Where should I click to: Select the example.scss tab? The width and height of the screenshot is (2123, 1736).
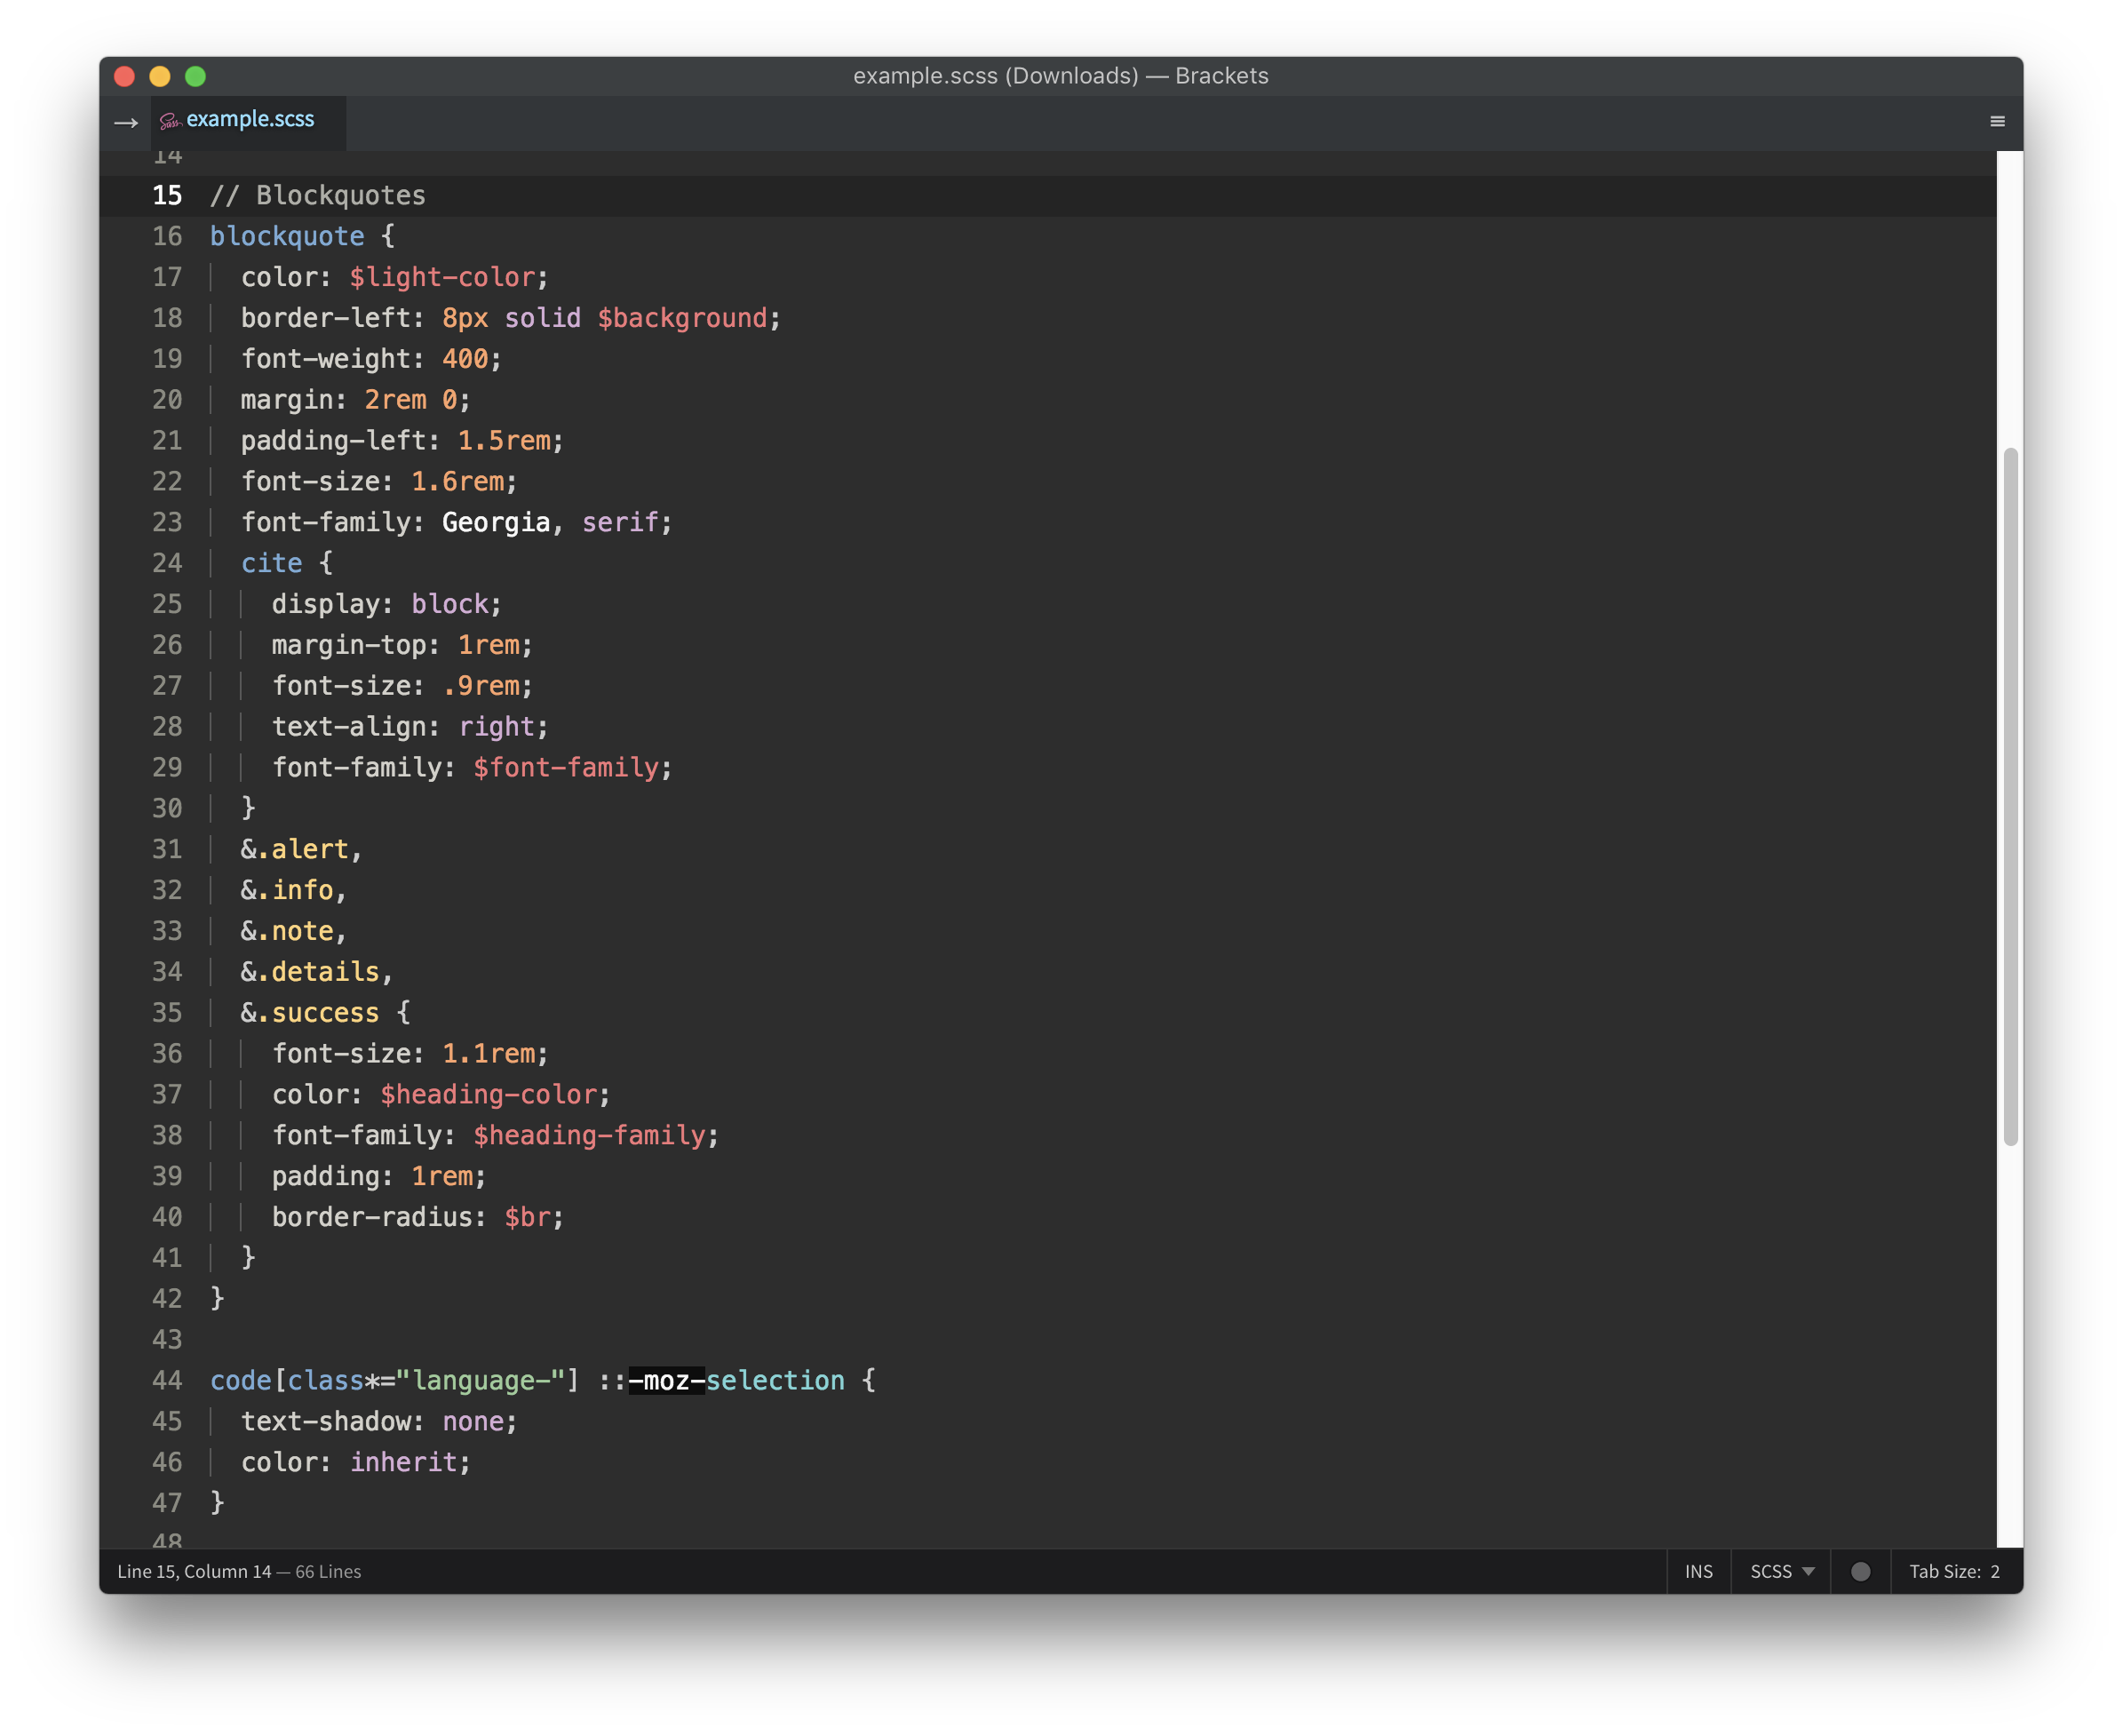click(250, 119)
